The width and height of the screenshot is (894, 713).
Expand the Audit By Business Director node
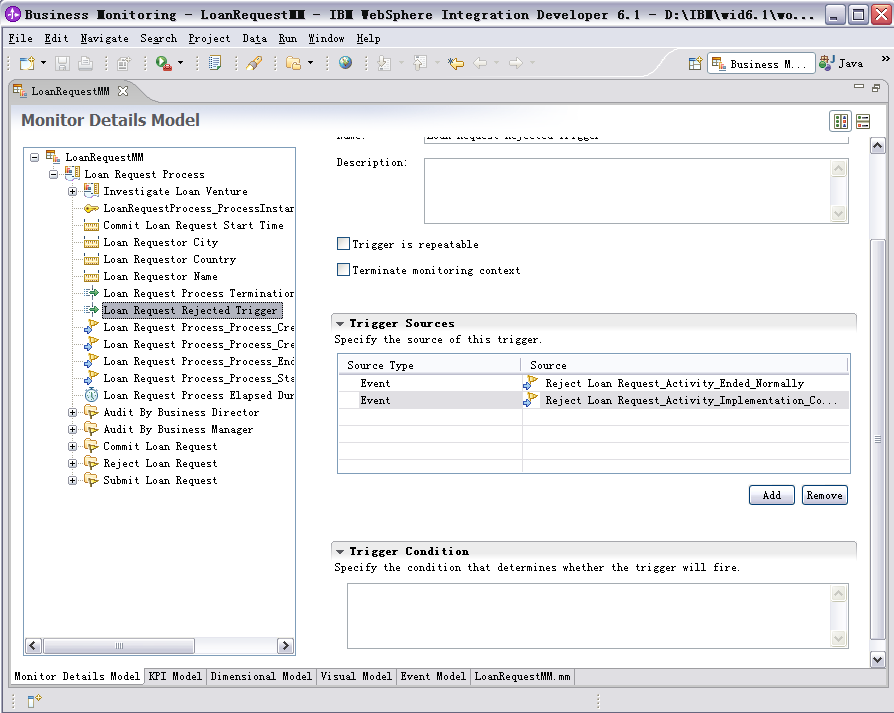(x=72, y=412)
